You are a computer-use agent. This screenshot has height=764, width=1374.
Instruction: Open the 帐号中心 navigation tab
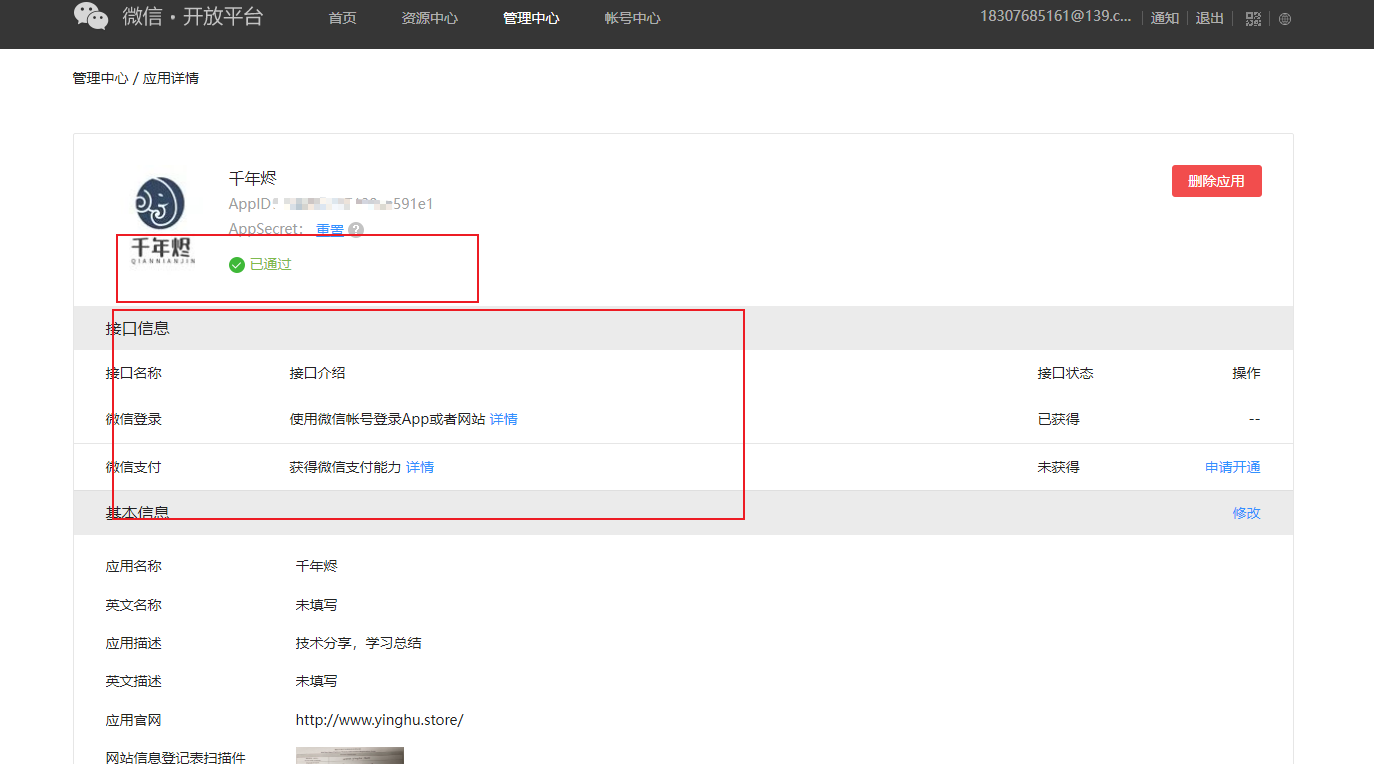tap(632, 18)
